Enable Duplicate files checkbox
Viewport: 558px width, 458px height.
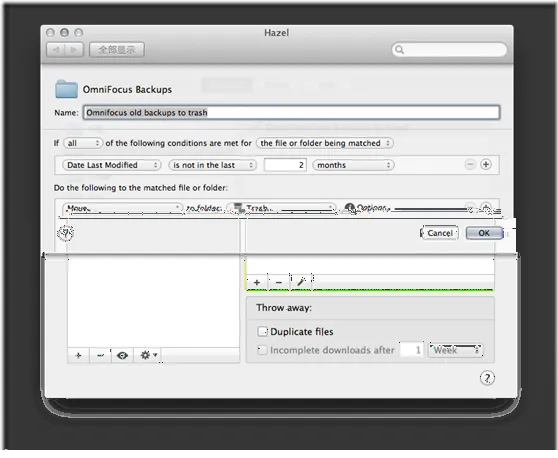point(262,332)
